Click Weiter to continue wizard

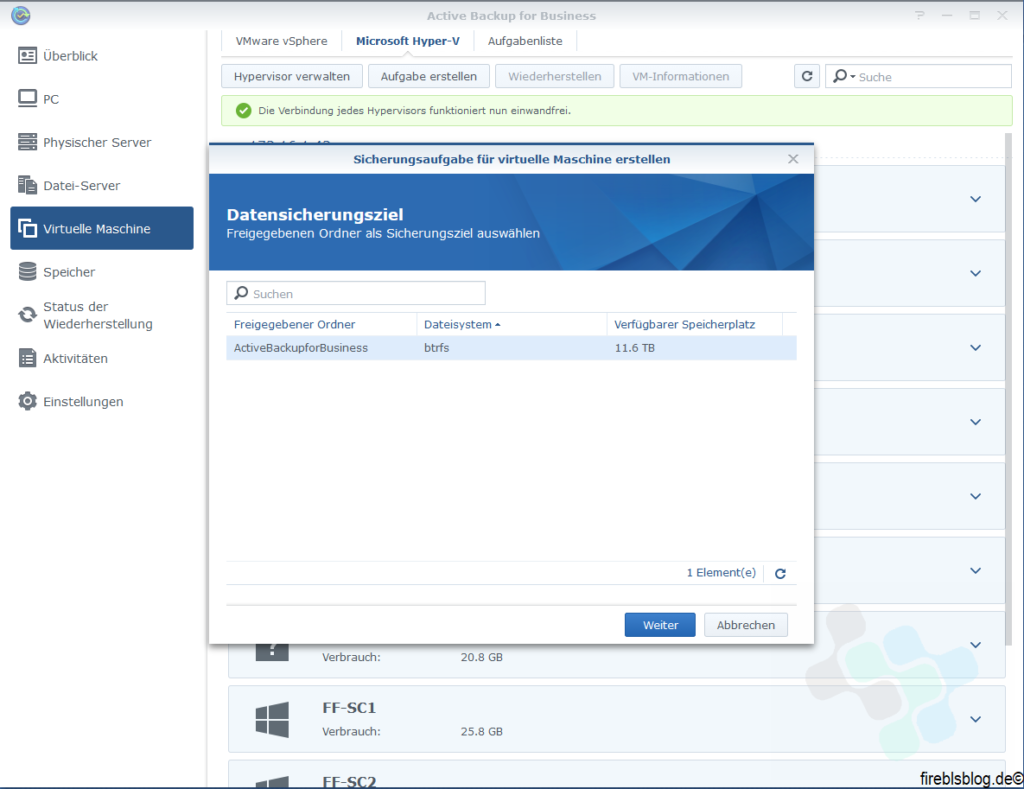pyautogui.click(x=660, y=625)
